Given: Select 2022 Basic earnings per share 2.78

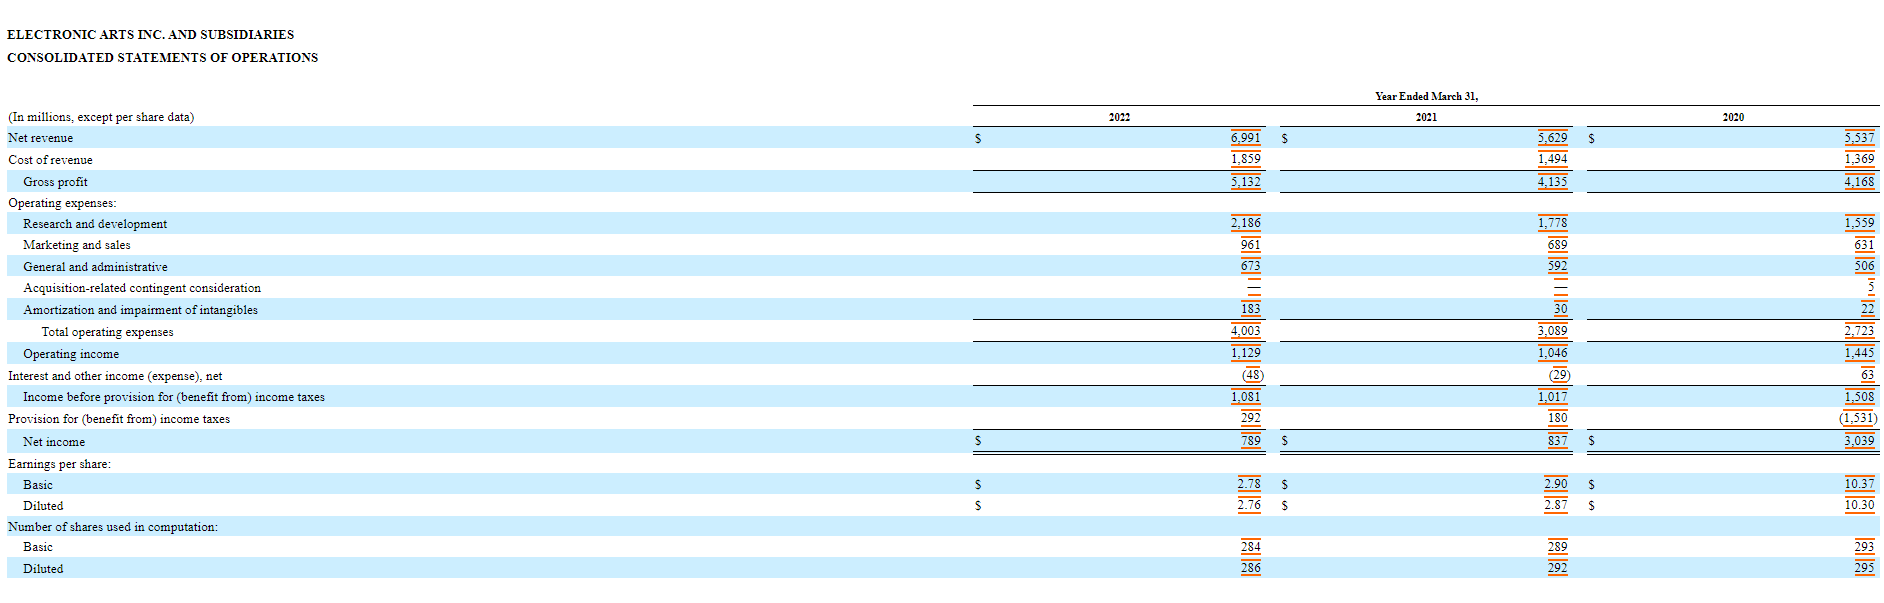Looking at the screenshot, I should (x=1249, y=484).
